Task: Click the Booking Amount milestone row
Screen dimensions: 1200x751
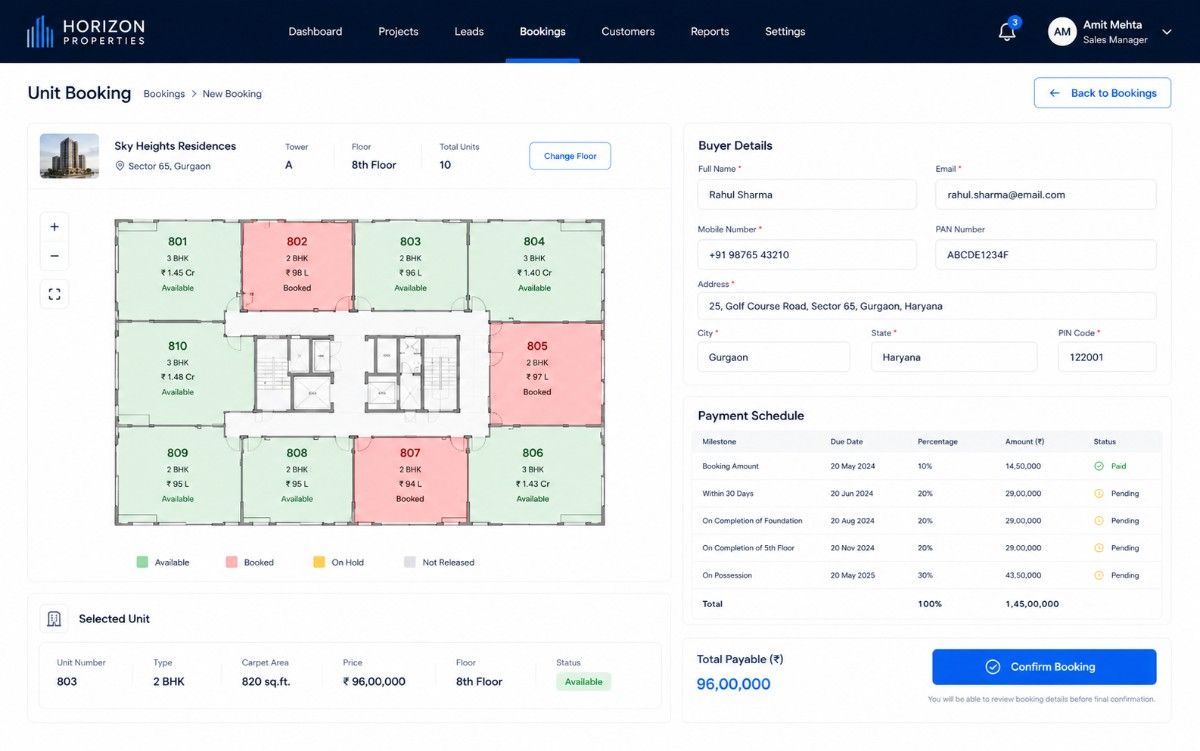Action: coord(927,466)
